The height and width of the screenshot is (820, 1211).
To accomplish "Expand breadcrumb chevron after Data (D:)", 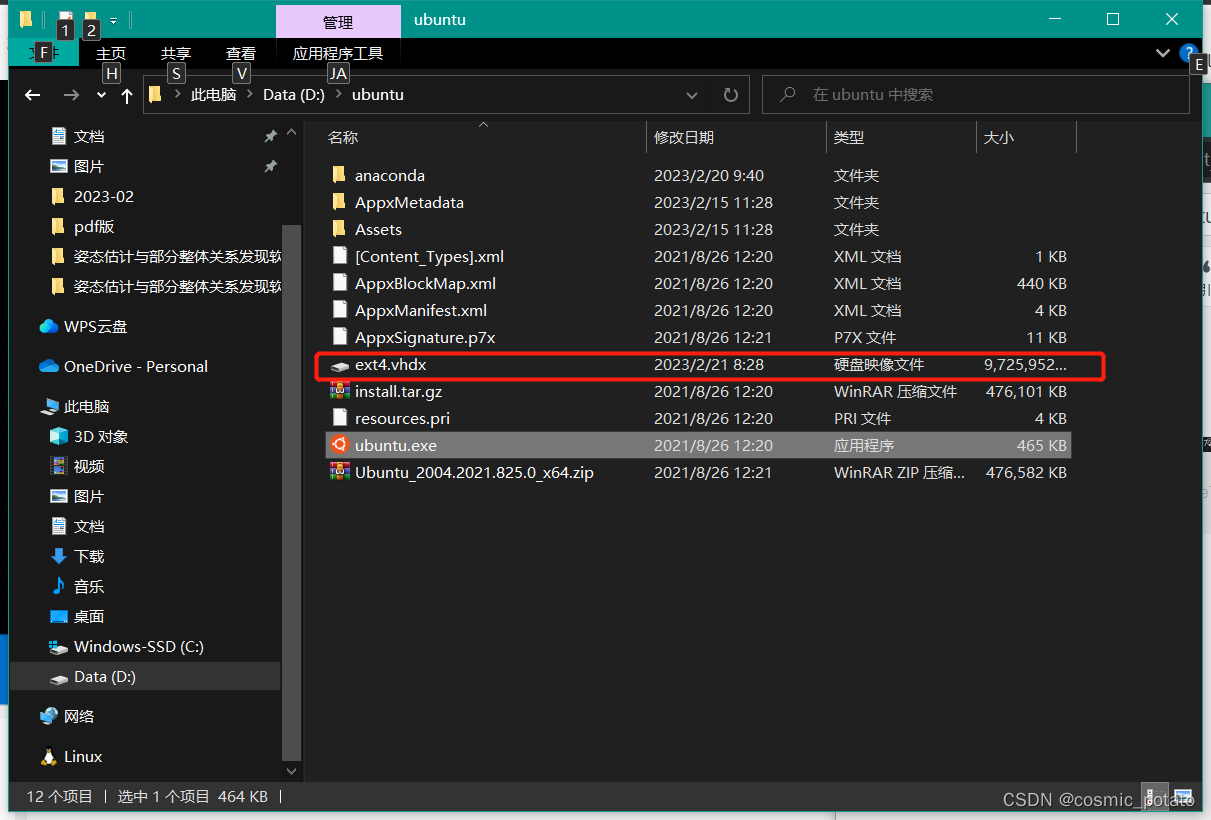I will (340, 95).
